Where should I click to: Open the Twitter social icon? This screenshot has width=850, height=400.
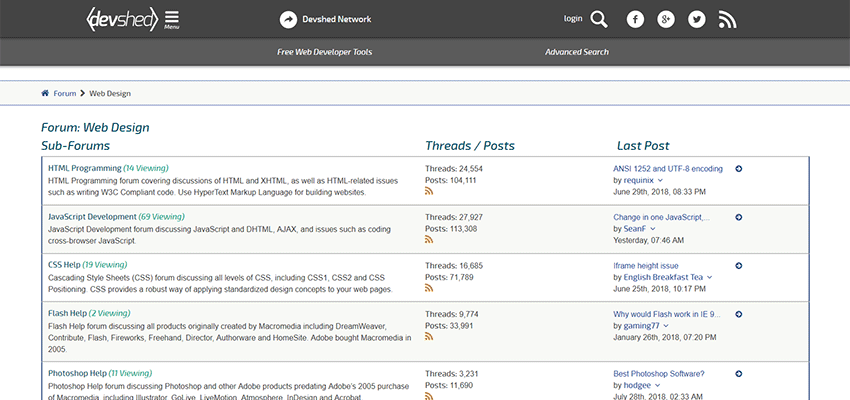pyautogui.click(x=696, y=19)
